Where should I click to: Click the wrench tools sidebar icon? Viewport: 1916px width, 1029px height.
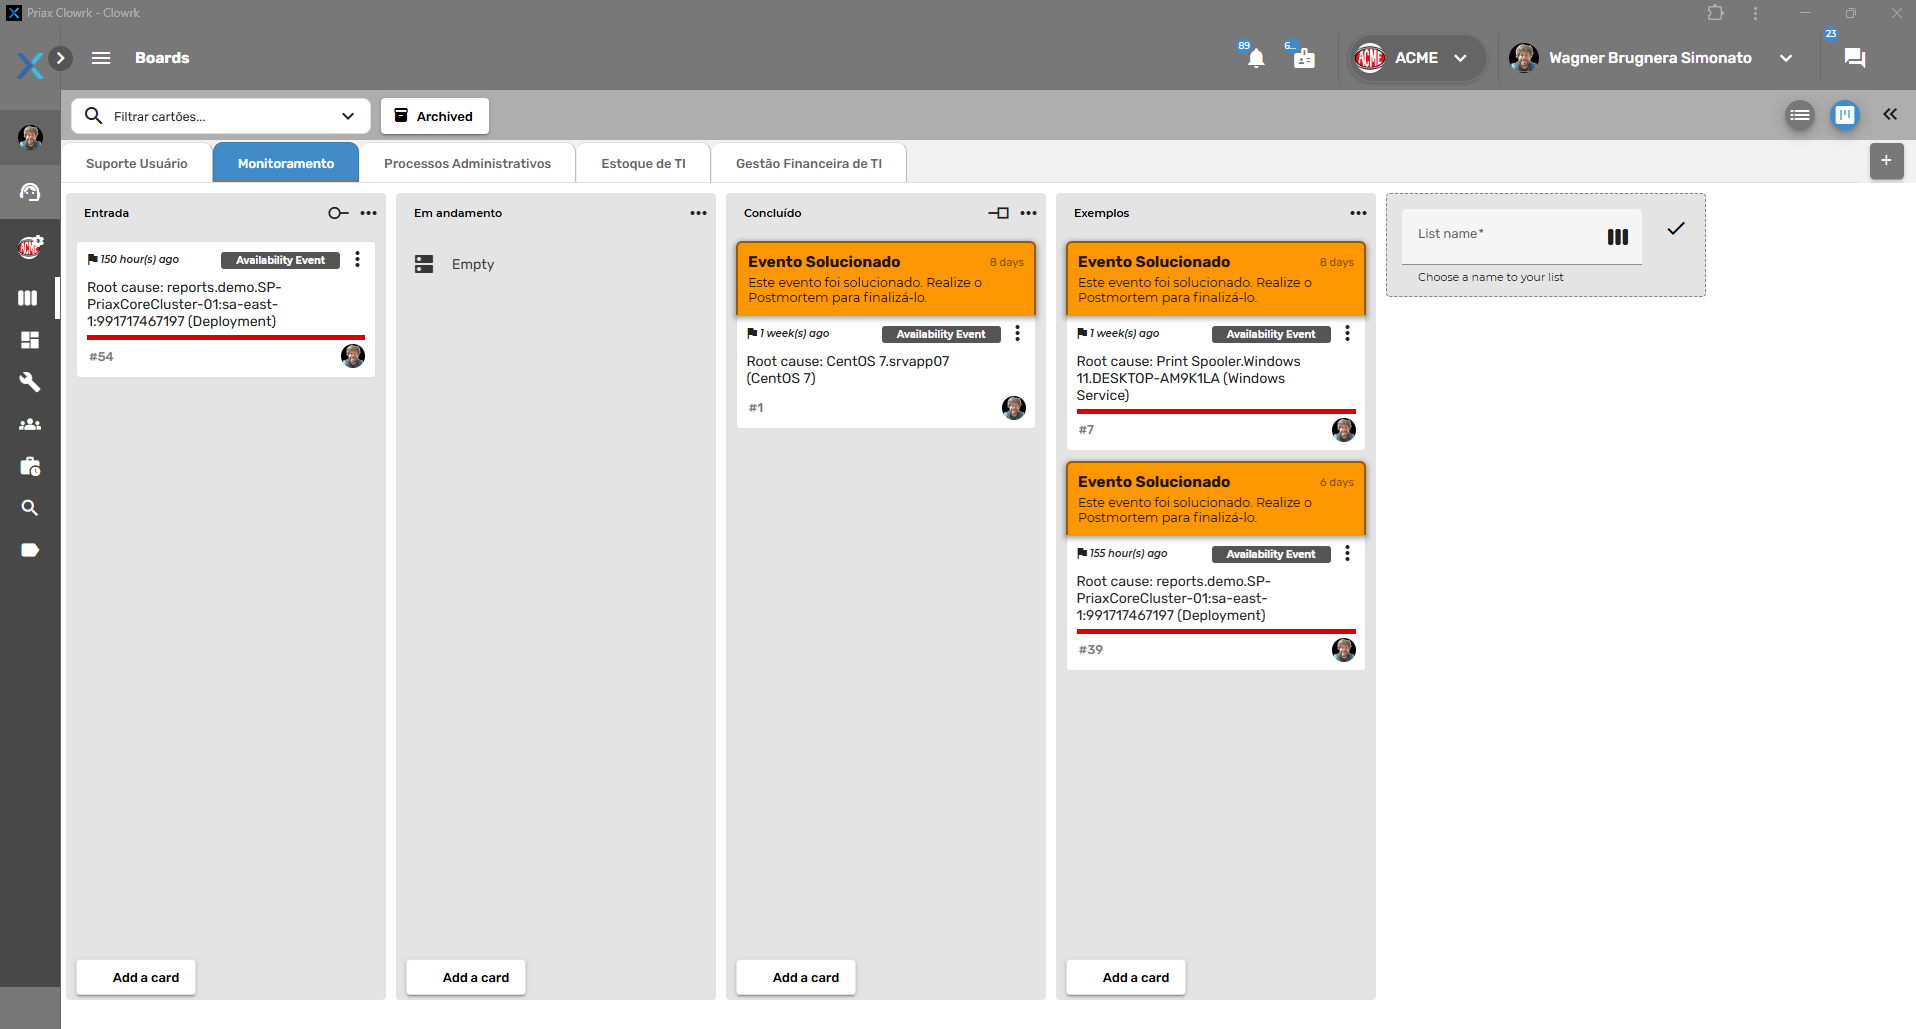(30, 382)
